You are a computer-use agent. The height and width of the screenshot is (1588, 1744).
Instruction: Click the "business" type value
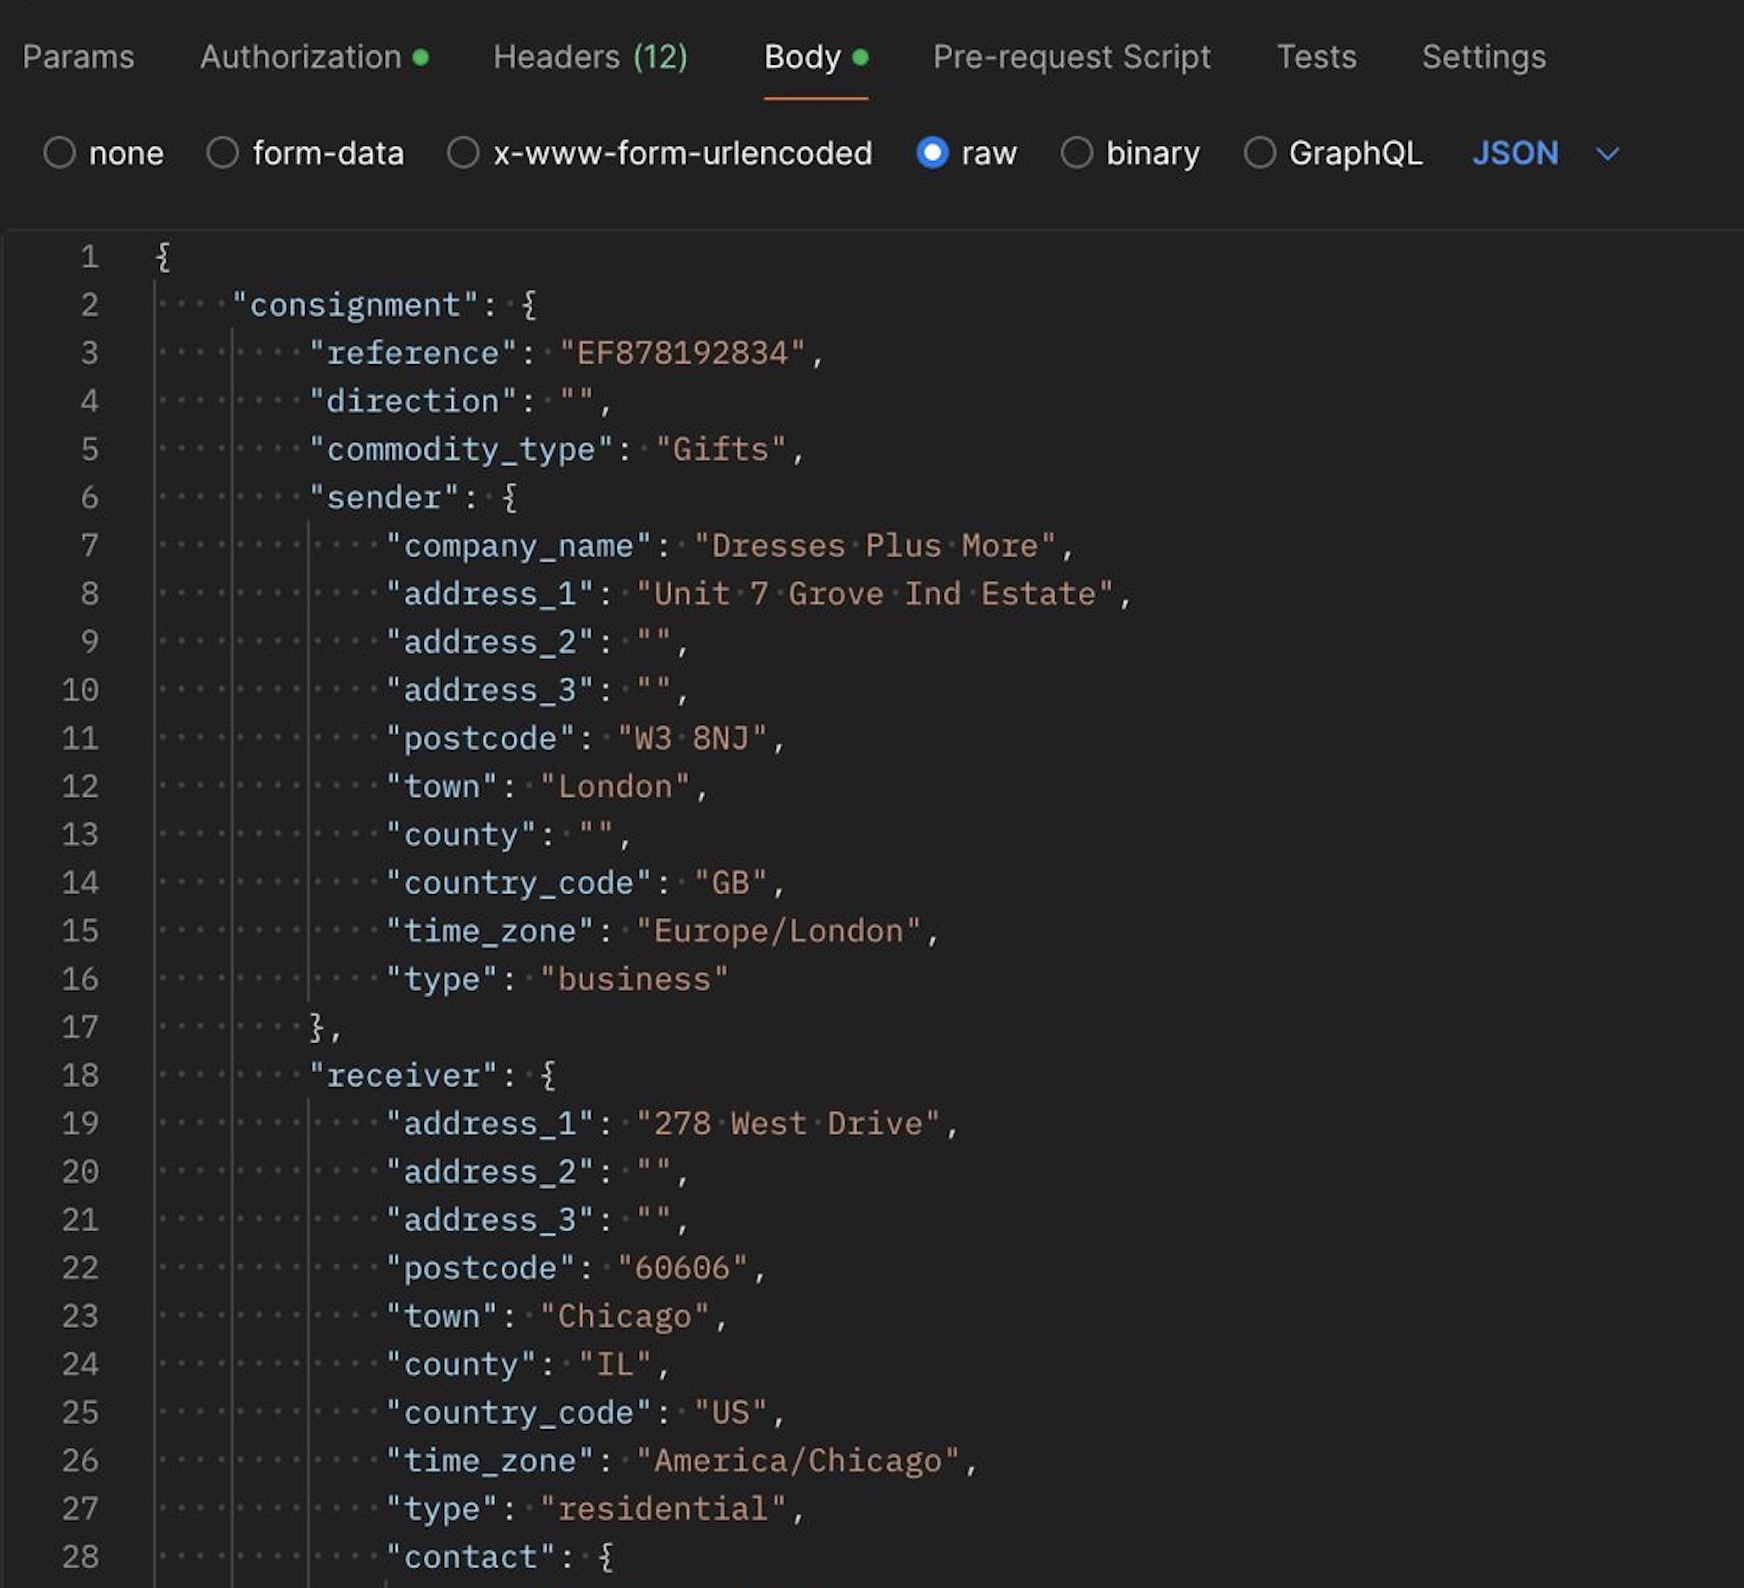pyautogui.click(x=634, y=979)
